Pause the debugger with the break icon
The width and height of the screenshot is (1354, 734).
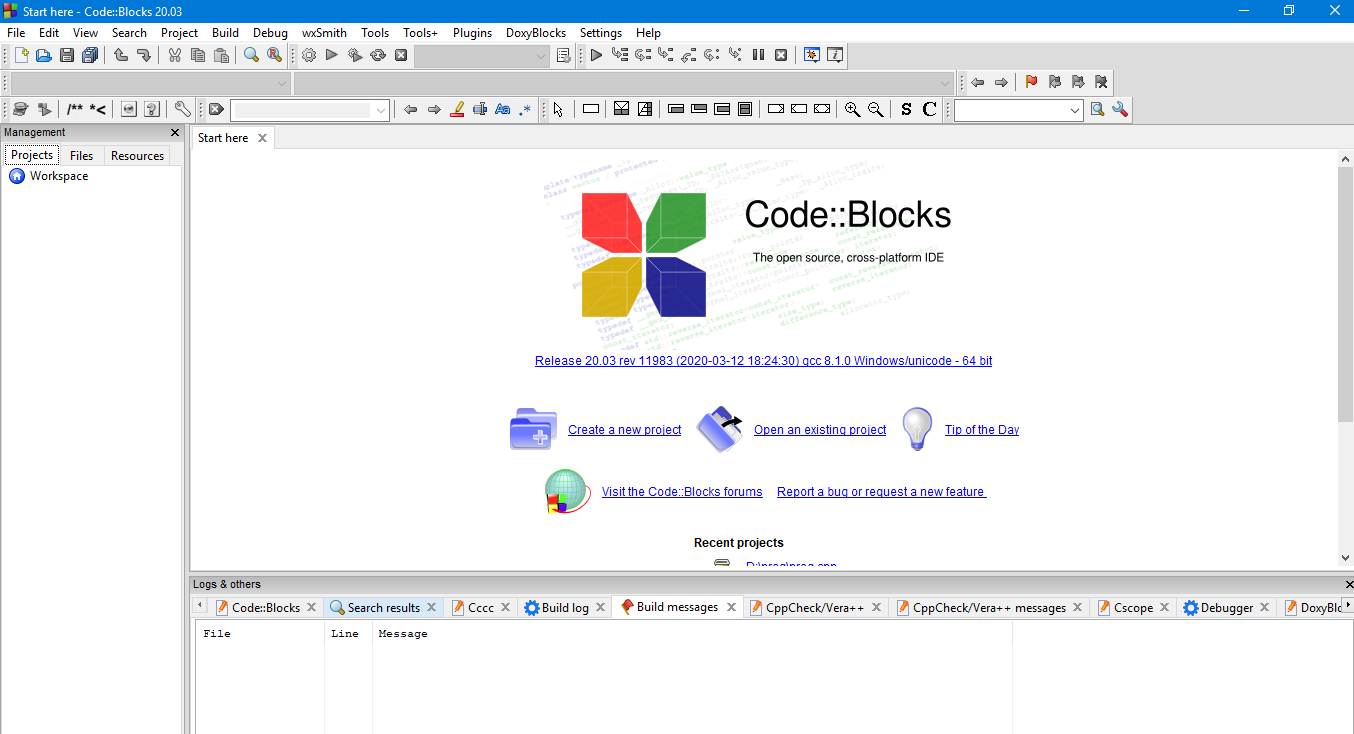[x=758, y=55]
